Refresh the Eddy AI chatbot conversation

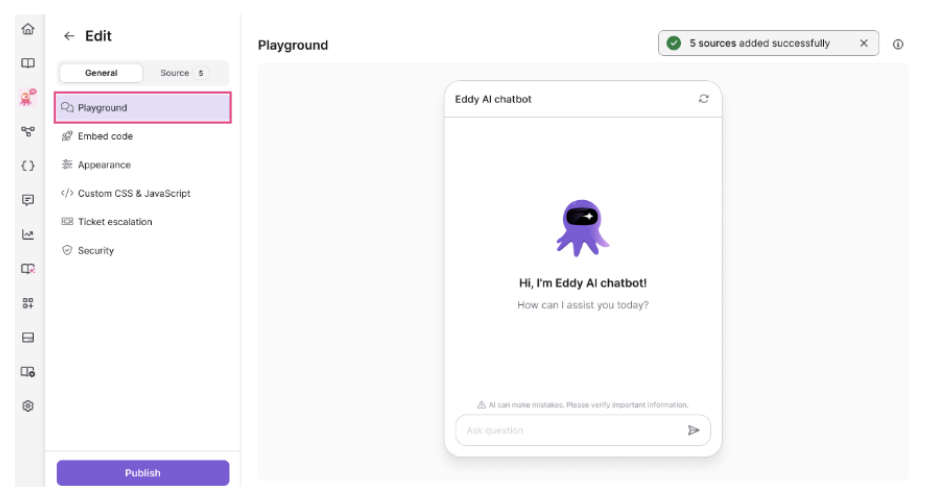click(x=703, y=99)
